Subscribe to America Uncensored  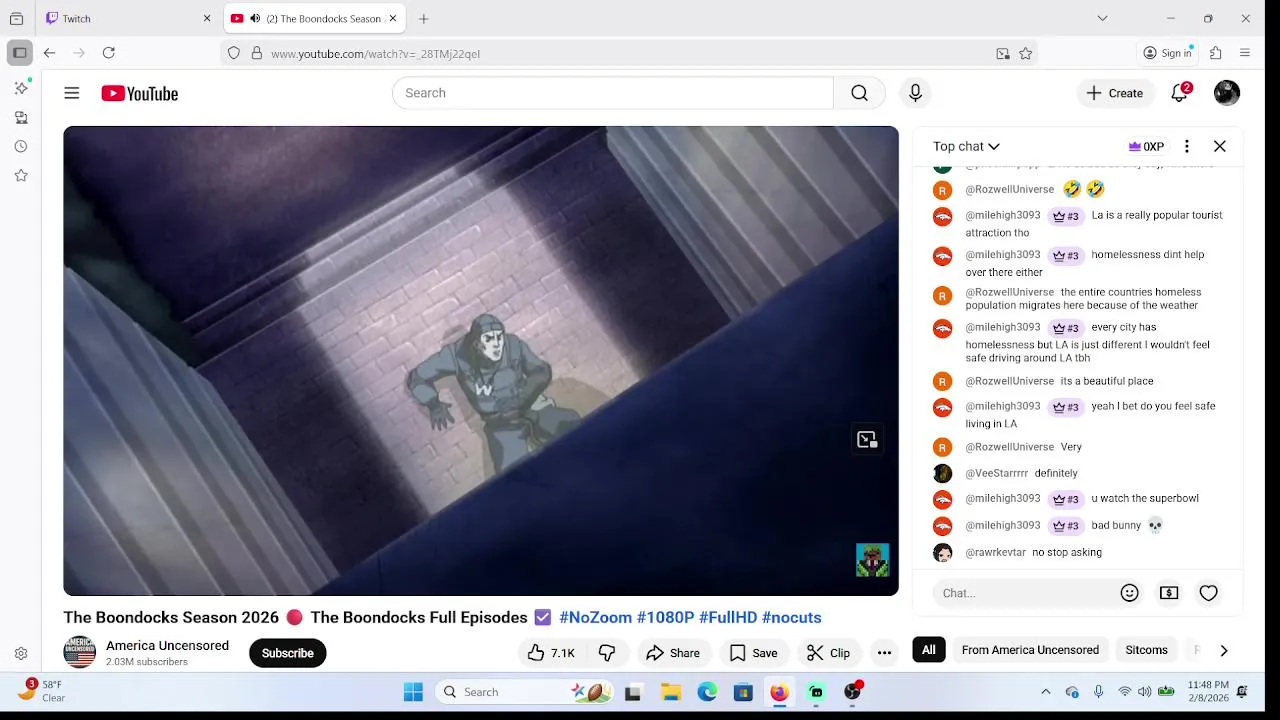[288, 653]
